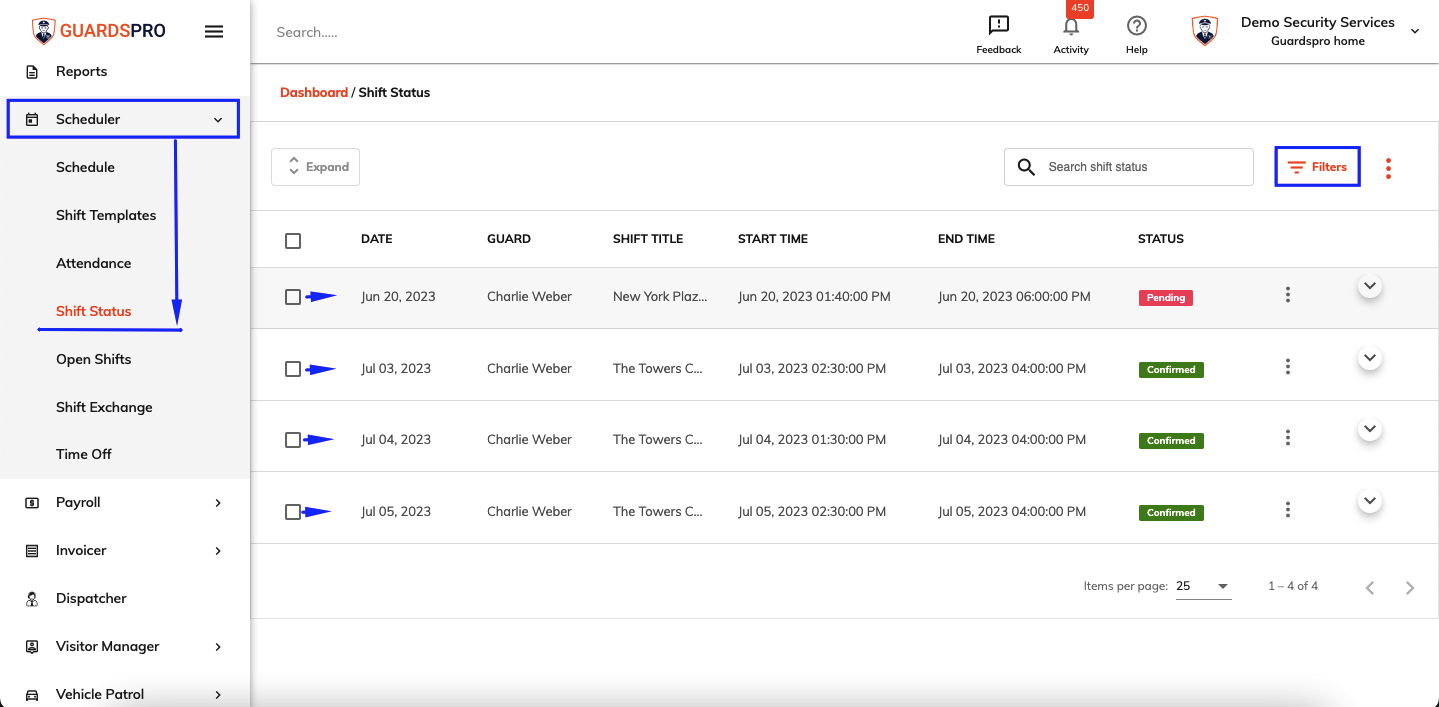Viewport: 1439px width, 707px height.
Task: Open Shift Exchange in sidebar
Action: [x=104, y=407]
